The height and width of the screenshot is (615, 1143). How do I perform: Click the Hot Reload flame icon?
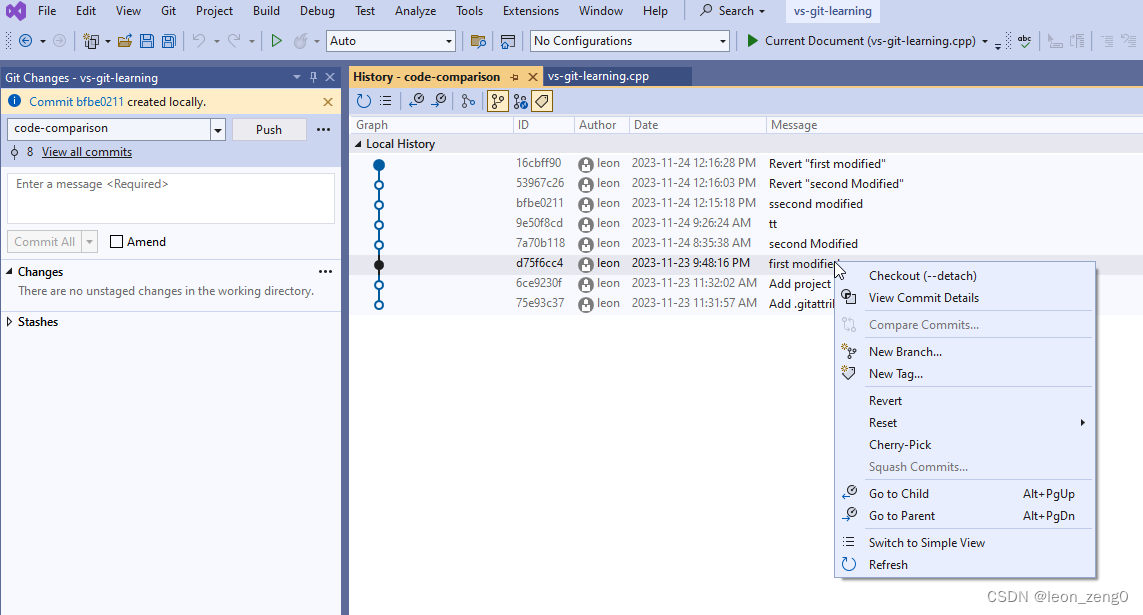point(300,41)
